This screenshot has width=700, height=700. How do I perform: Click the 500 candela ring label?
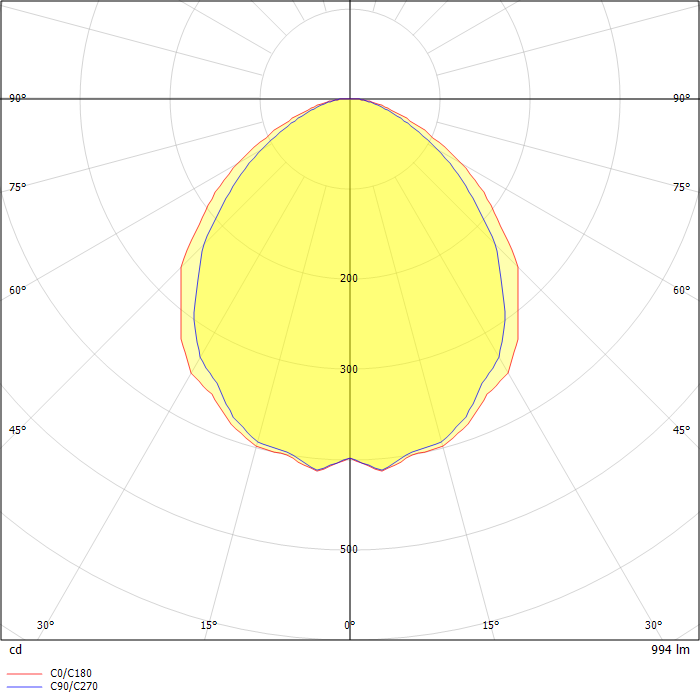pyautogui.click(x=349, y=549)
